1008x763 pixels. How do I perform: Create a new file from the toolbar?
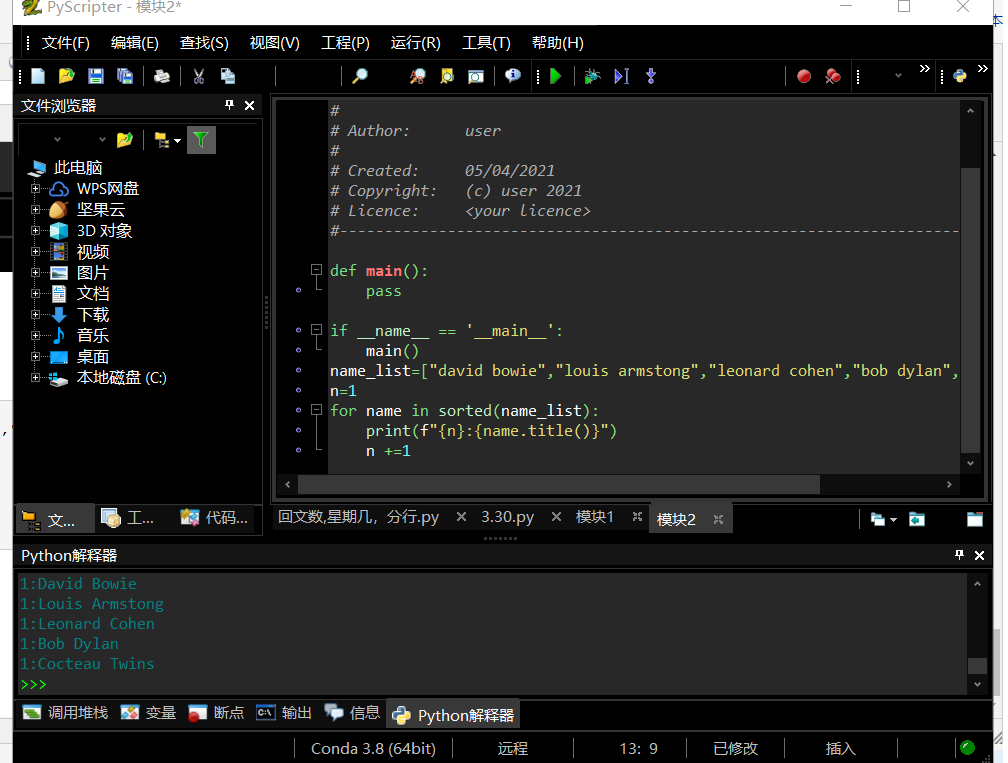pos(38,76)
